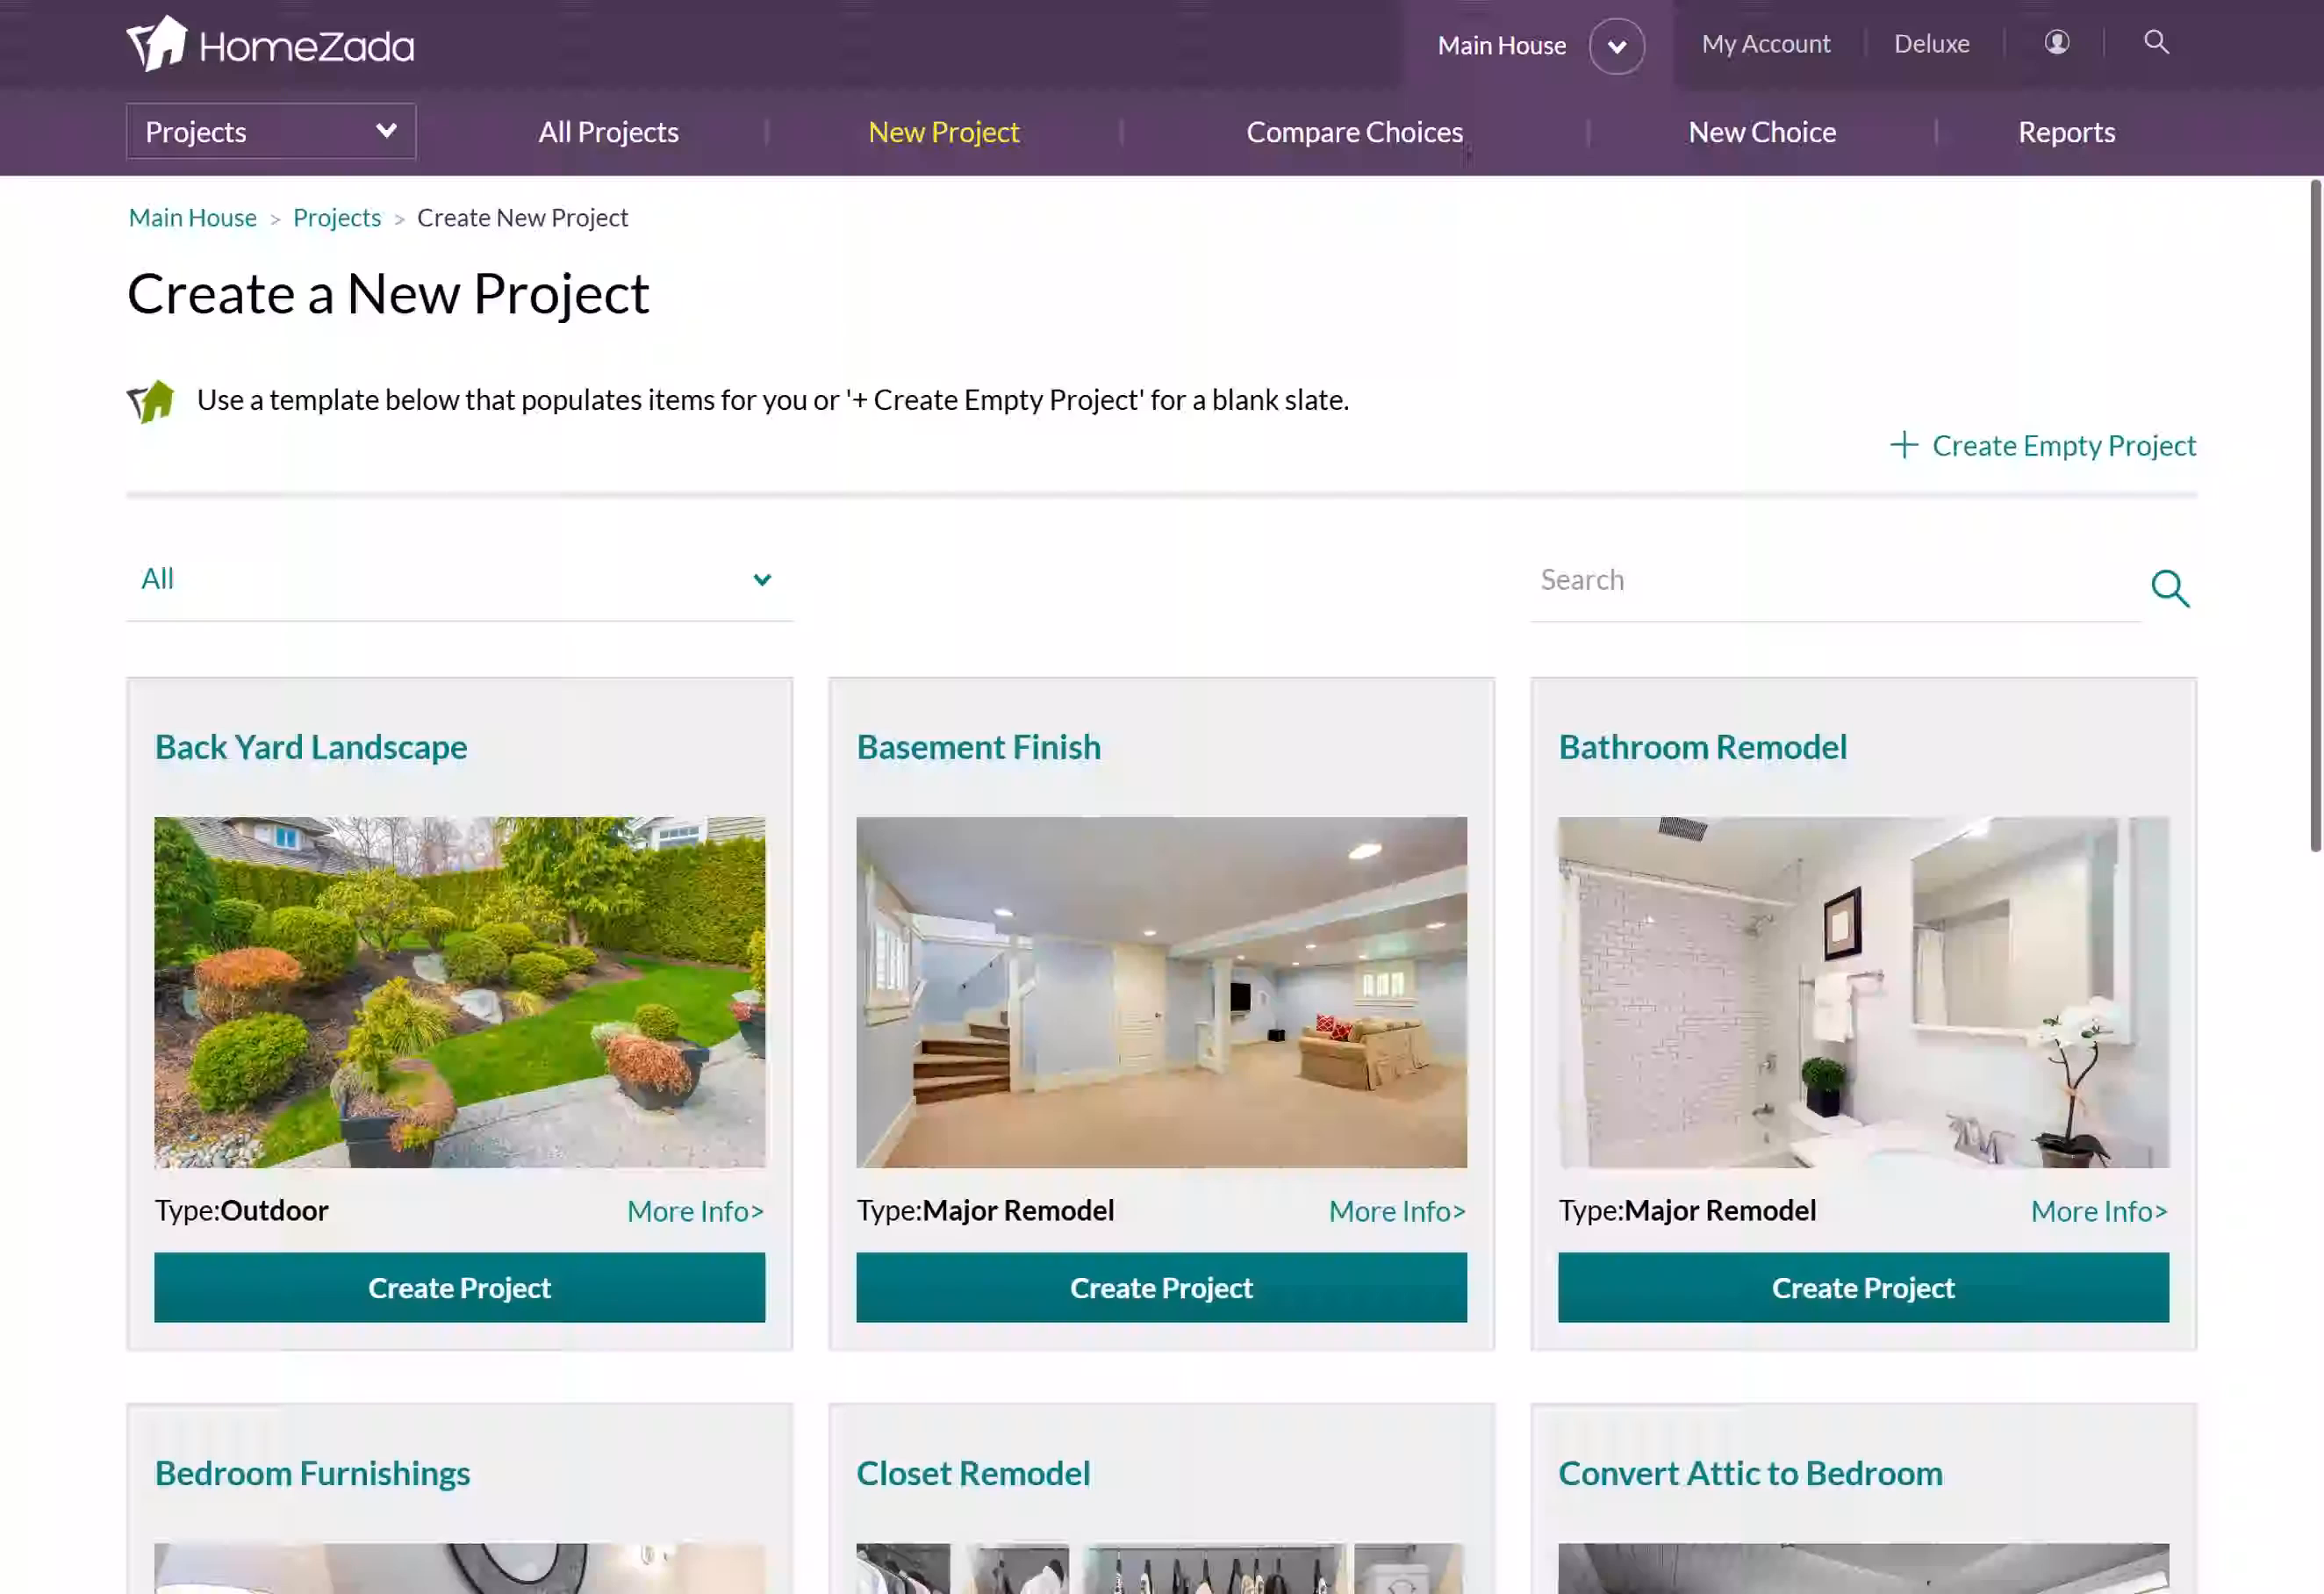Image resolution: width=2324 pixels, height=1594 pixels.
Task: Go to All Projects tab
Action: click(x=608, y=132)
